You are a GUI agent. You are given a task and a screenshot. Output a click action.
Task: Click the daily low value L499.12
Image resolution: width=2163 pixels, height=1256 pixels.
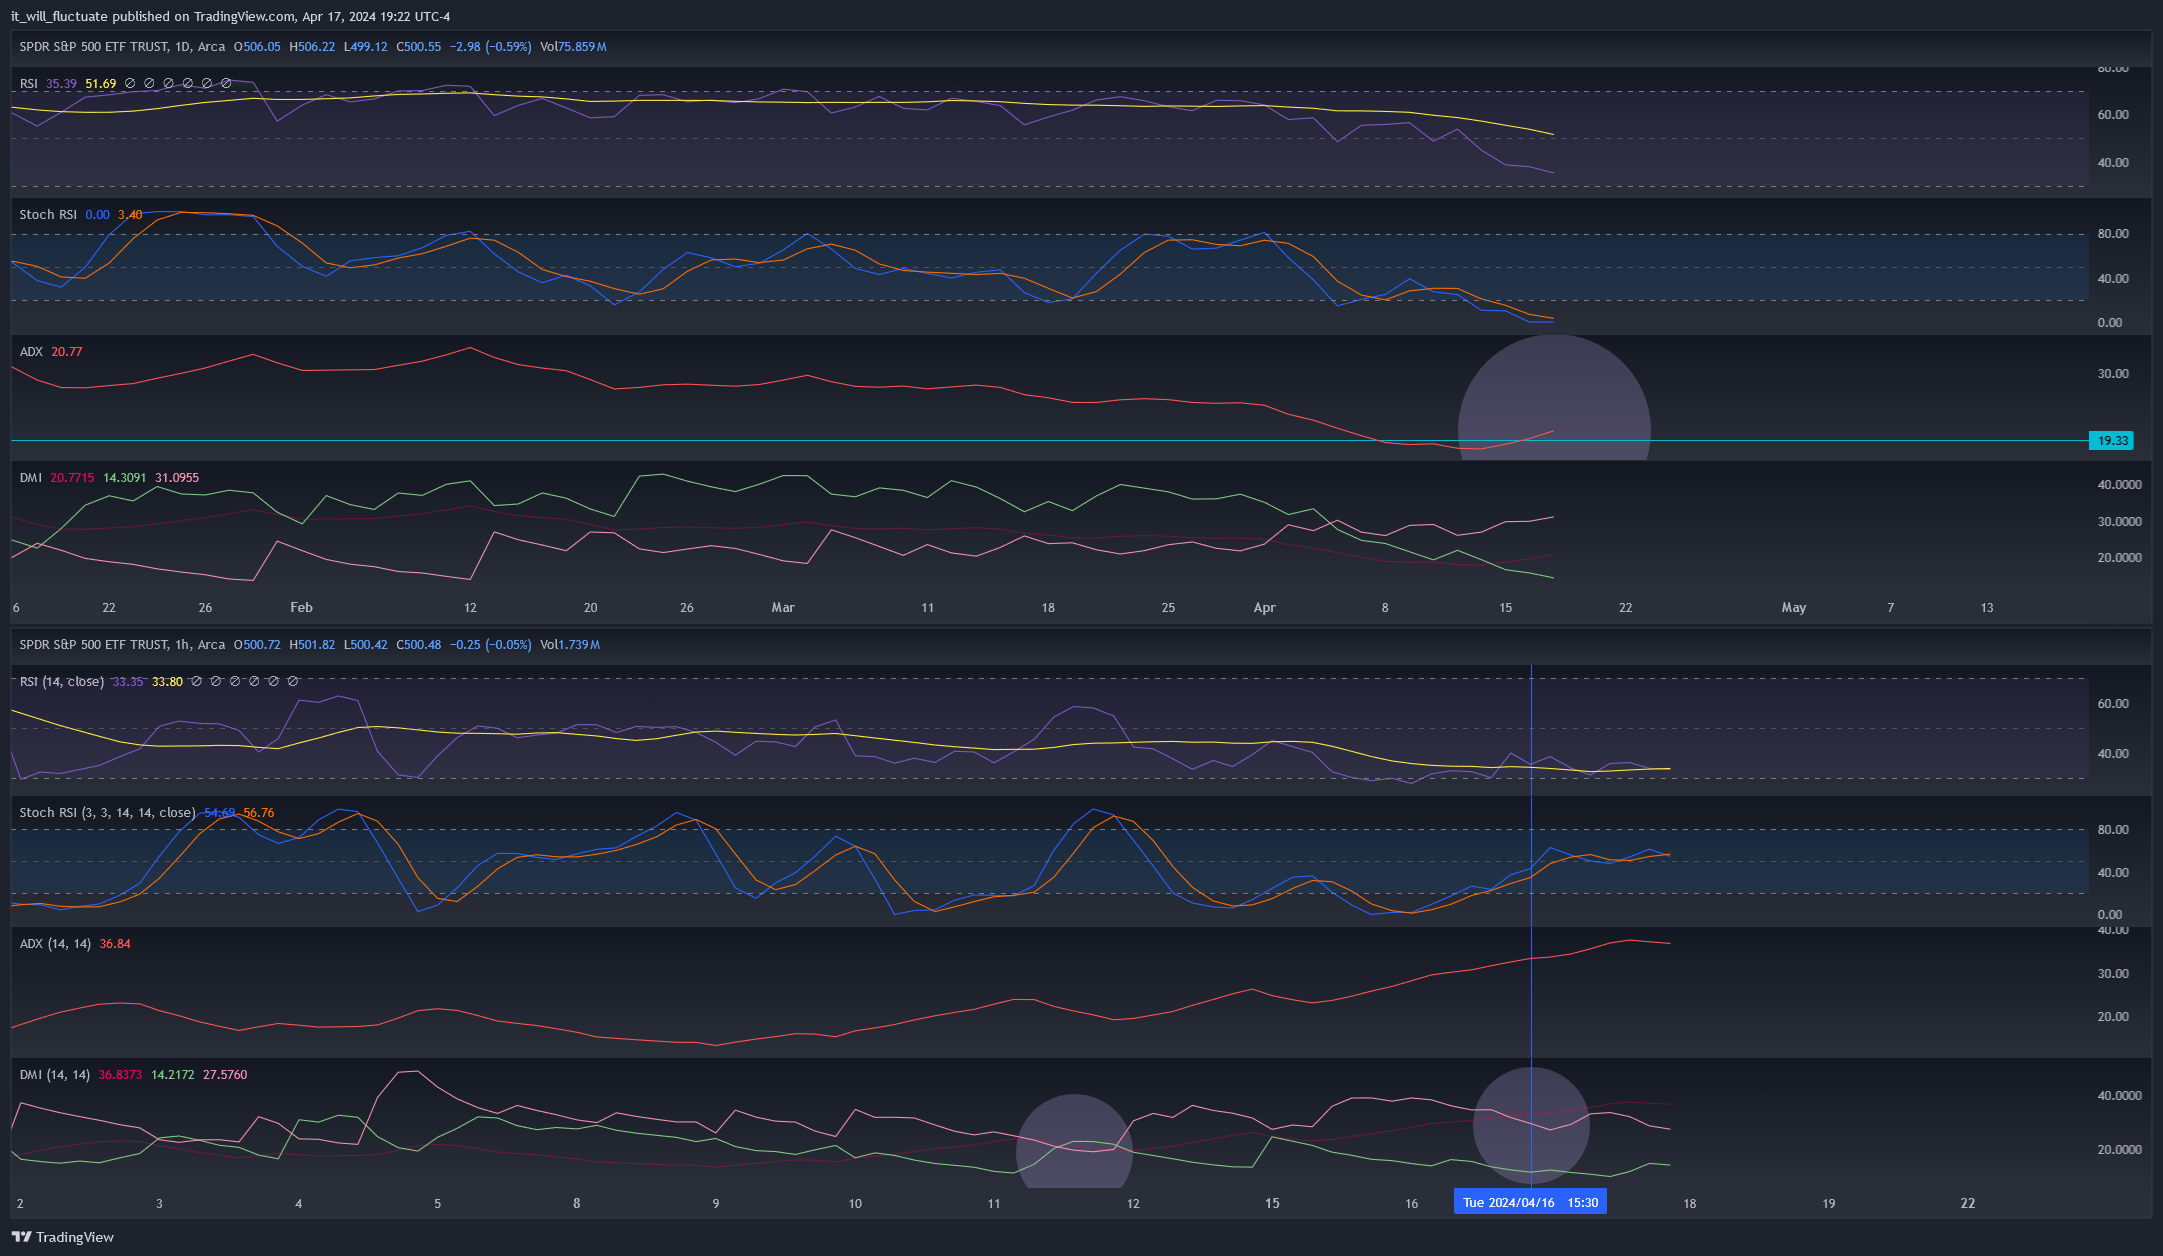(x=365, y=47)
